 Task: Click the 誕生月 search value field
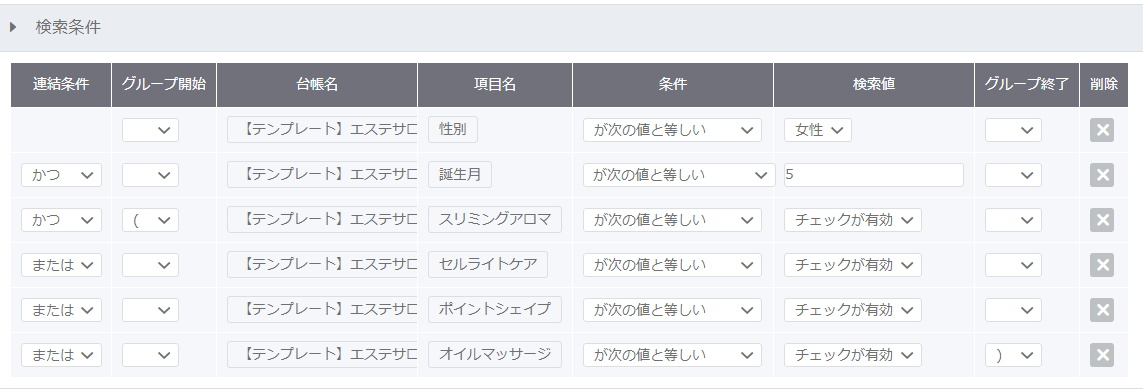point(874,175)
